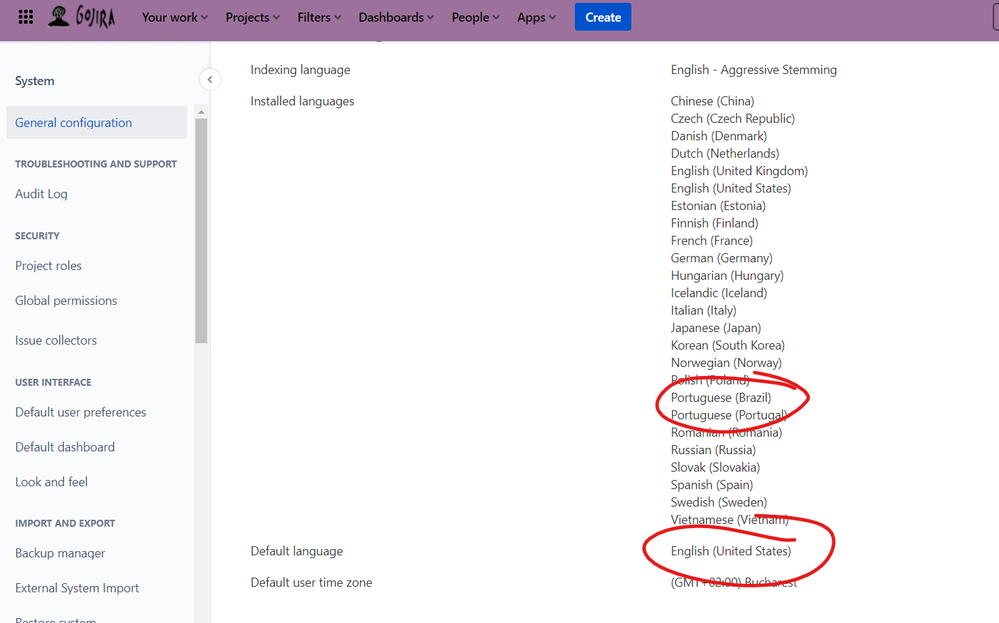
Task: Click the Gojira logo
Action: point(81,17)
